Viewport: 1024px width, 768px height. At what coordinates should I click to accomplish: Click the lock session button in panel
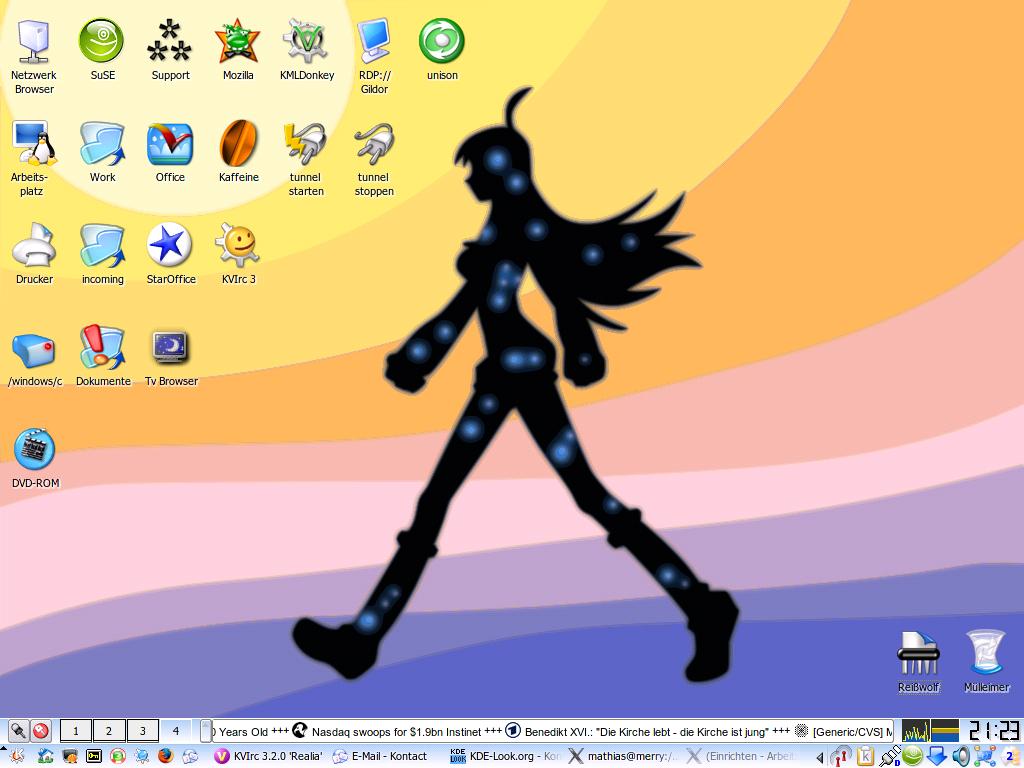coord(18,731)
